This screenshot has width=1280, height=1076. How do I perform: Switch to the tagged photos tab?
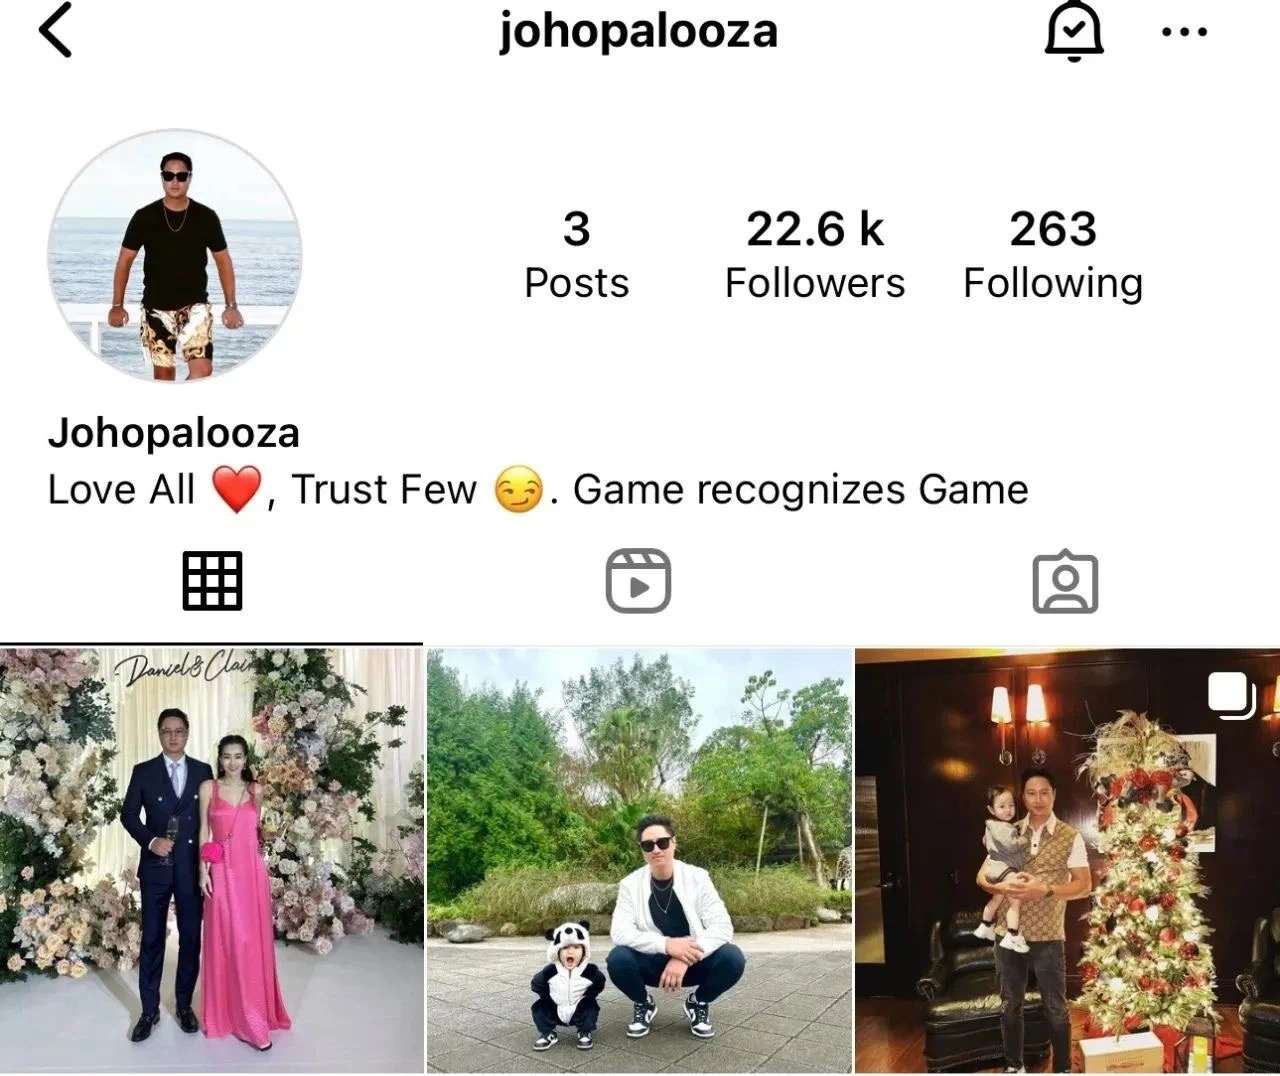pos(1065,581)
